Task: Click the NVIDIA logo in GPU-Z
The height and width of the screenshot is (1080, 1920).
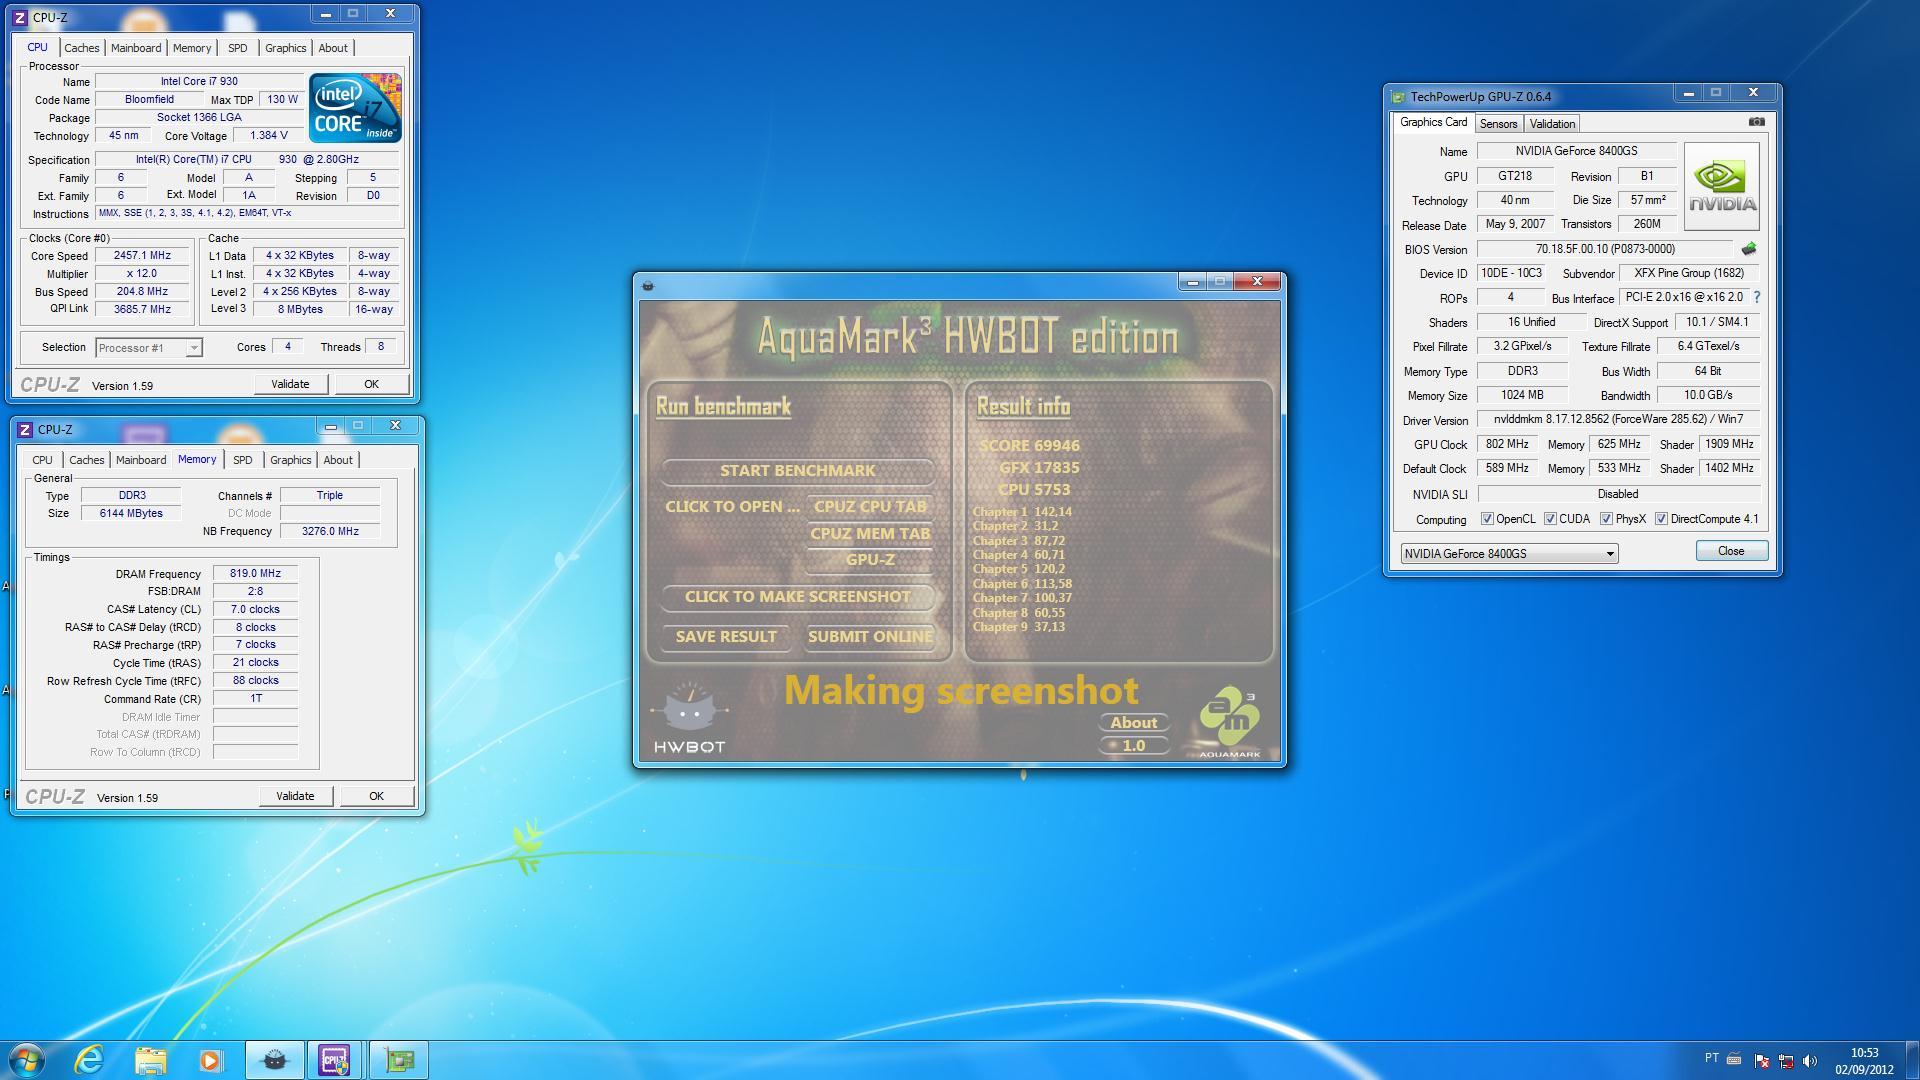Action: 1721,187
